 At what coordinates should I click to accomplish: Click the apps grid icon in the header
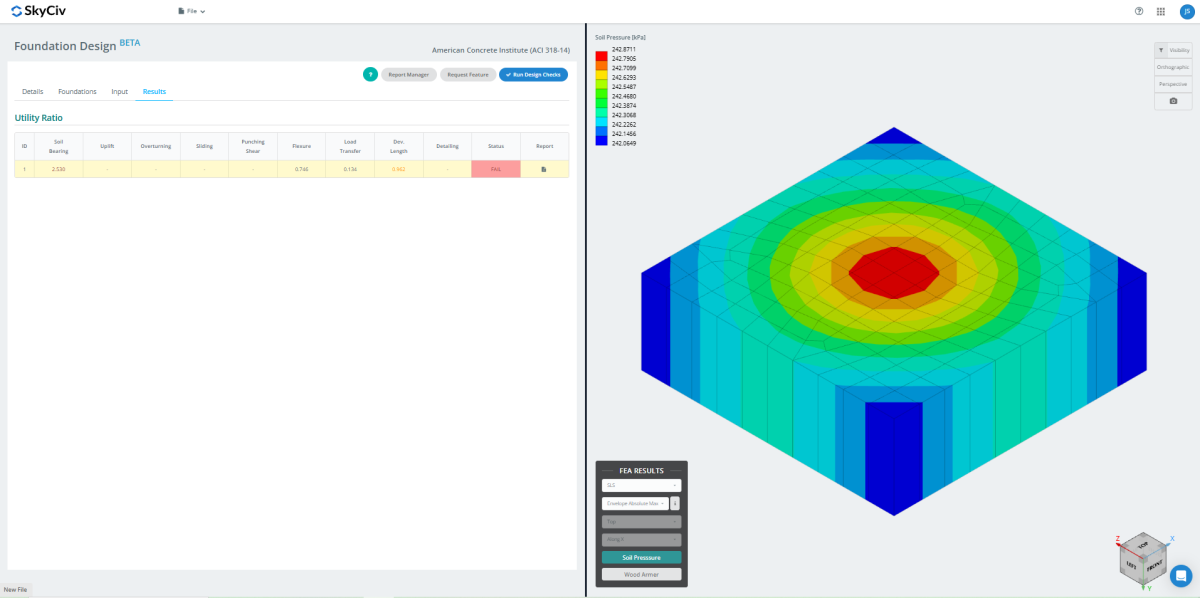coord(1160,12)
